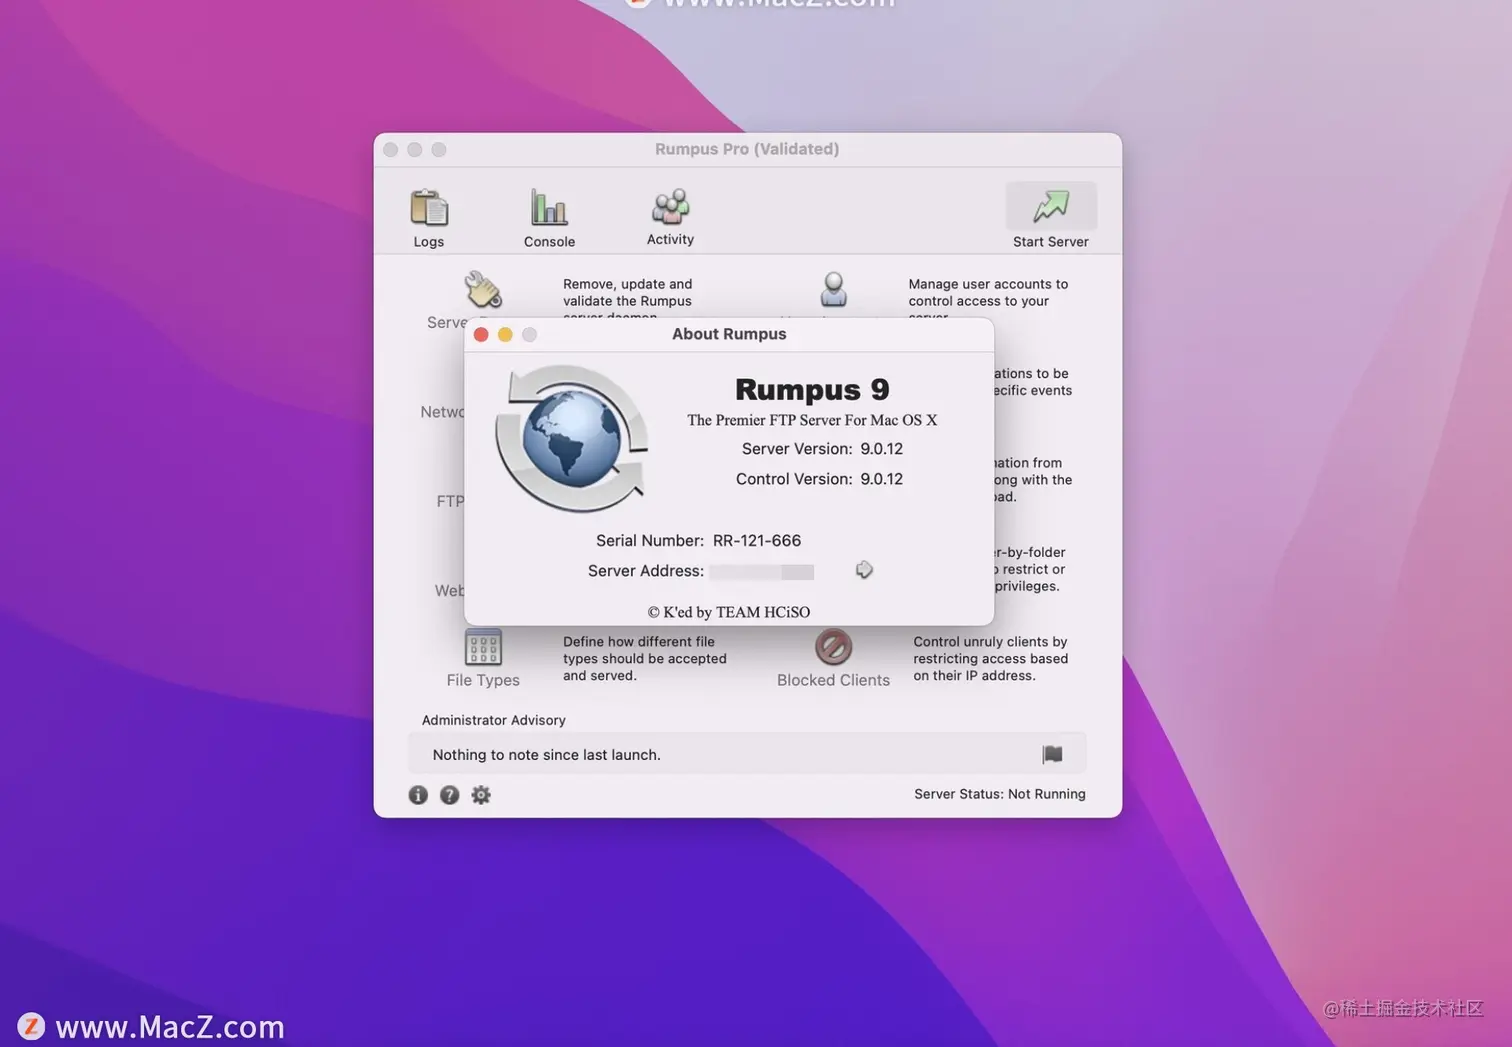Open settings with the gear icon
The height and width of the screenshot is (1047, 1512).
(481, 795)
